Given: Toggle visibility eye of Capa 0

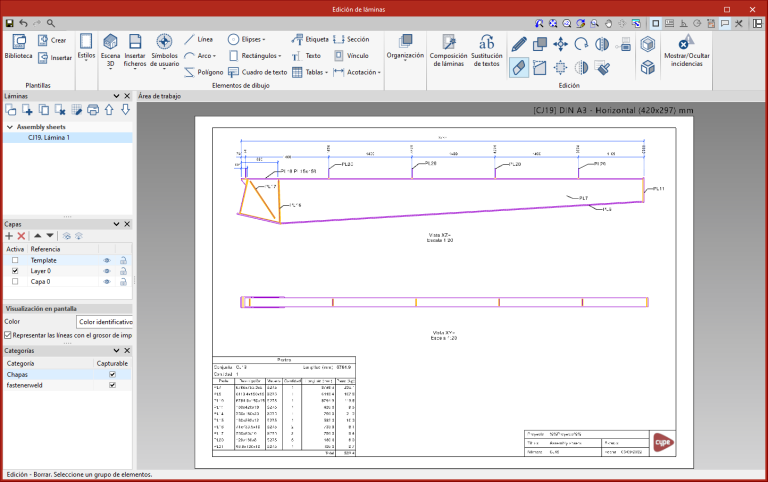Looking at the screenshot, I should point(105,282).
